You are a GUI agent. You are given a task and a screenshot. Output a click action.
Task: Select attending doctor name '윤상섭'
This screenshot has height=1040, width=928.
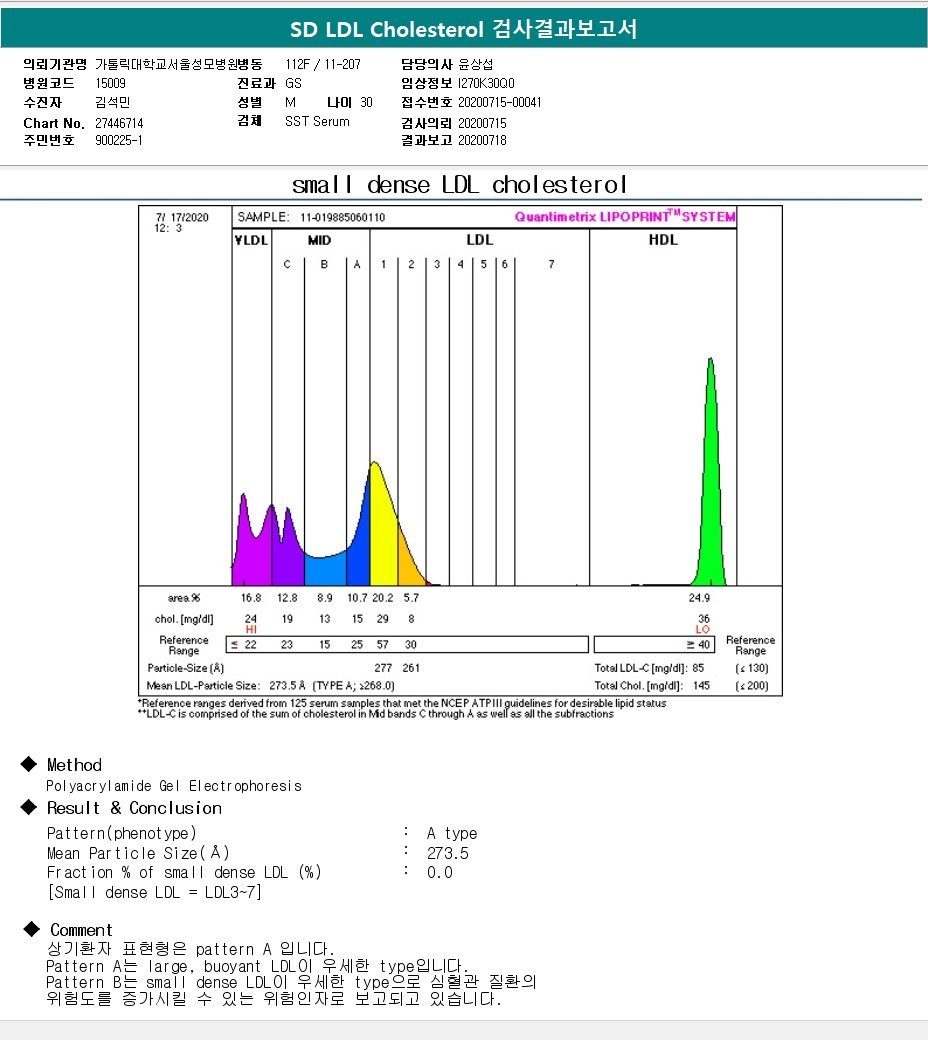coord(476,64)
